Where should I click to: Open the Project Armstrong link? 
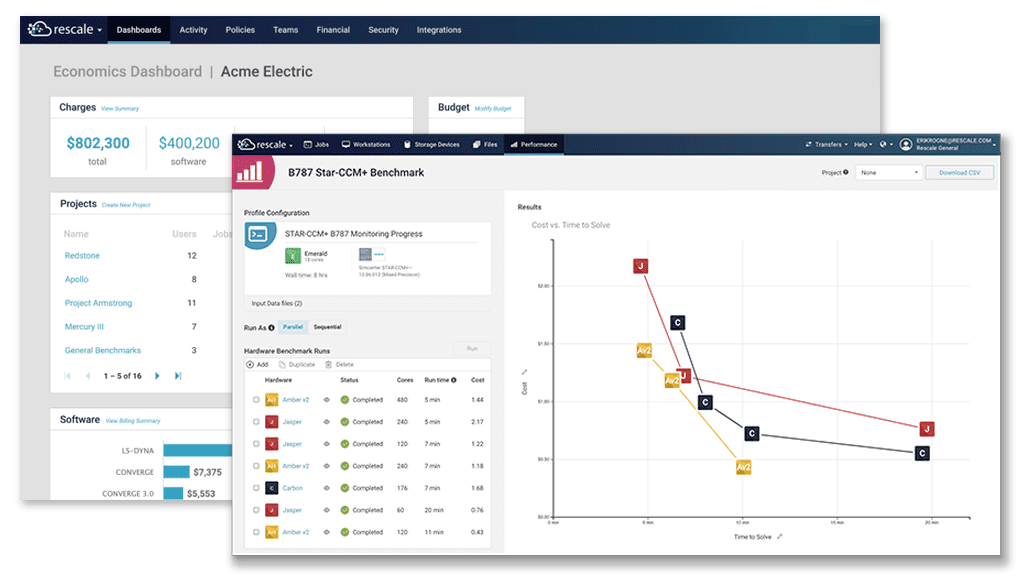[x=98, y=303]
